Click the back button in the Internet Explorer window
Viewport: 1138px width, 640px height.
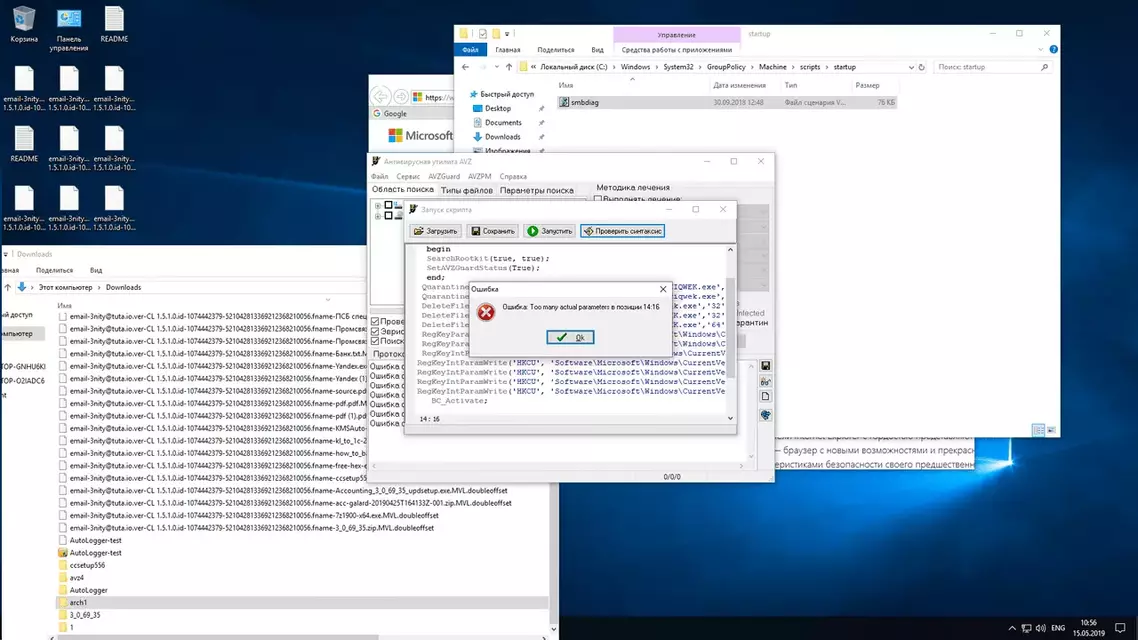[x=380, y=97]
